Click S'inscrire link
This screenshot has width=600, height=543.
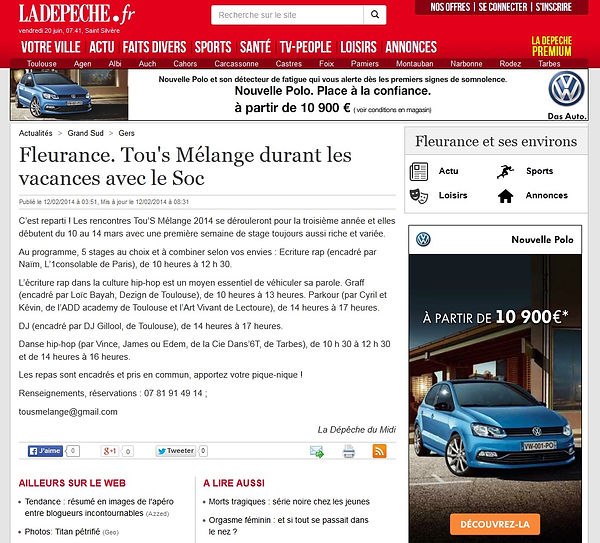[553, 7]
